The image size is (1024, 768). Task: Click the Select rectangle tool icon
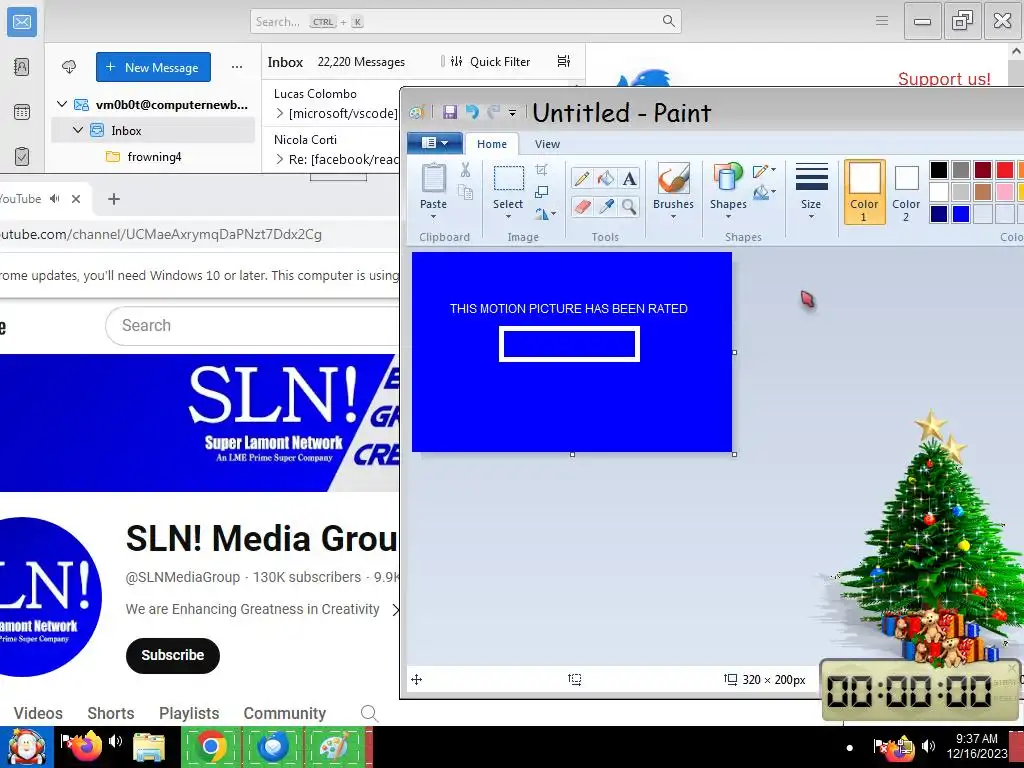[x=508, y=178]
